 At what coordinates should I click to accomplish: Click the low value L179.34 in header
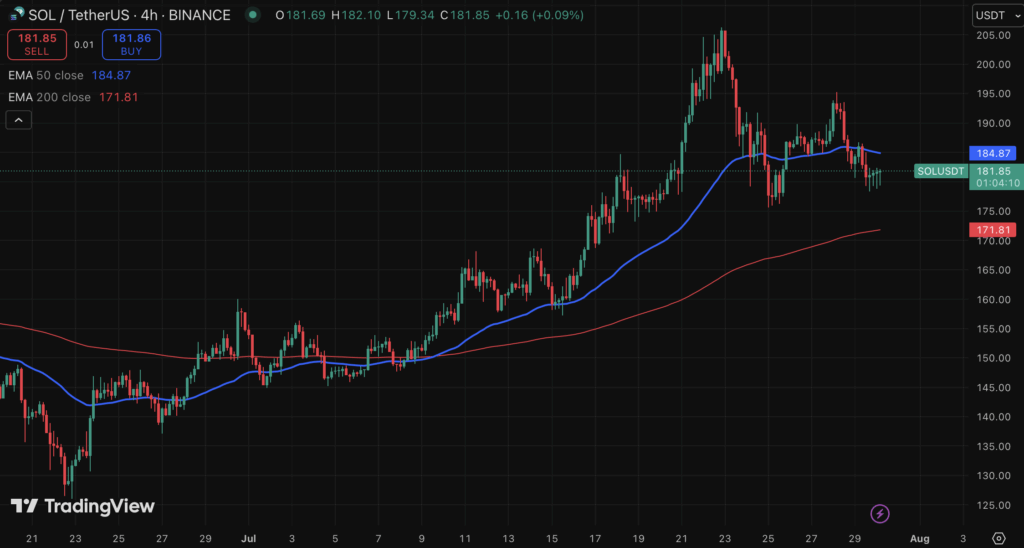click(411, 14)
